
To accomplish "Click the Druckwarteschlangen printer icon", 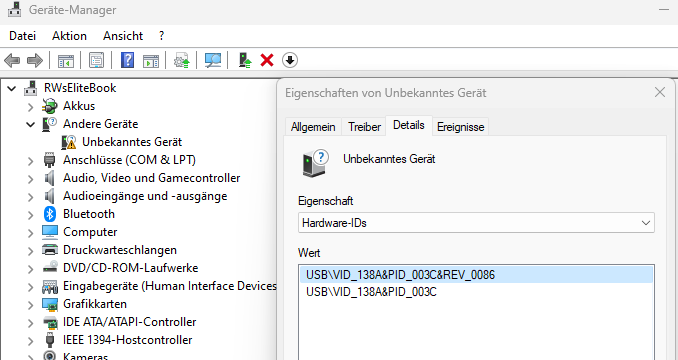I will coord(50,250).
